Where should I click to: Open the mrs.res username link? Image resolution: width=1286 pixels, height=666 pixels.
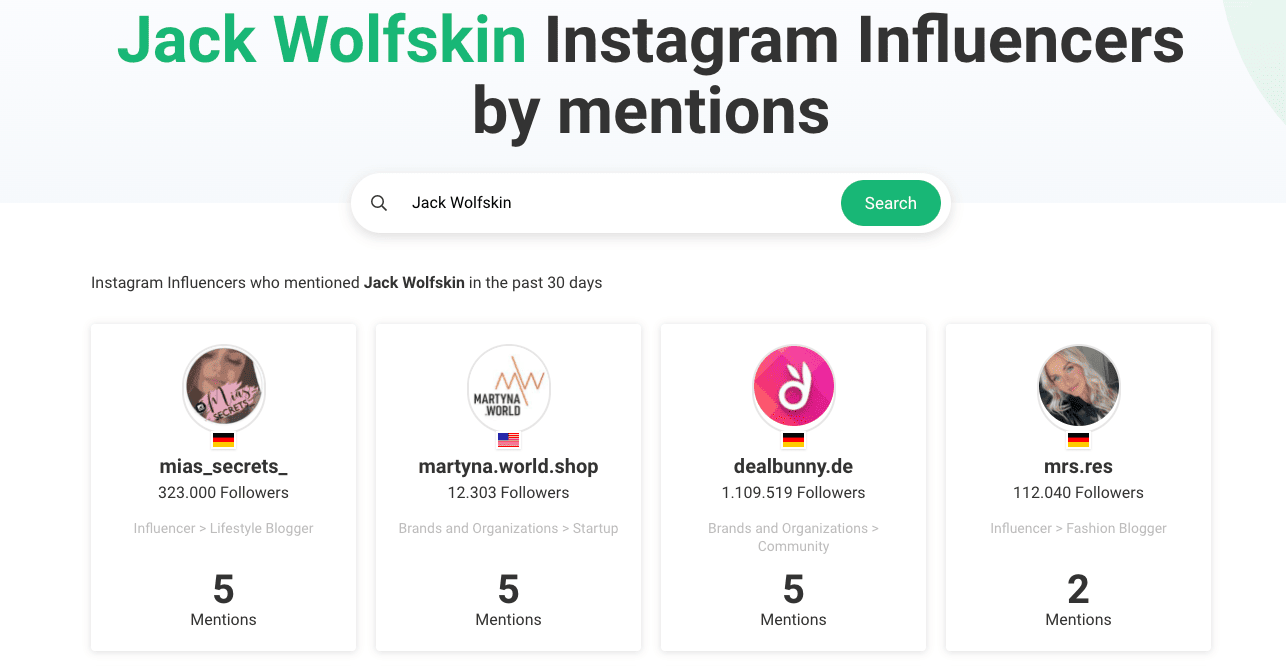click(x=1078, y=466)
